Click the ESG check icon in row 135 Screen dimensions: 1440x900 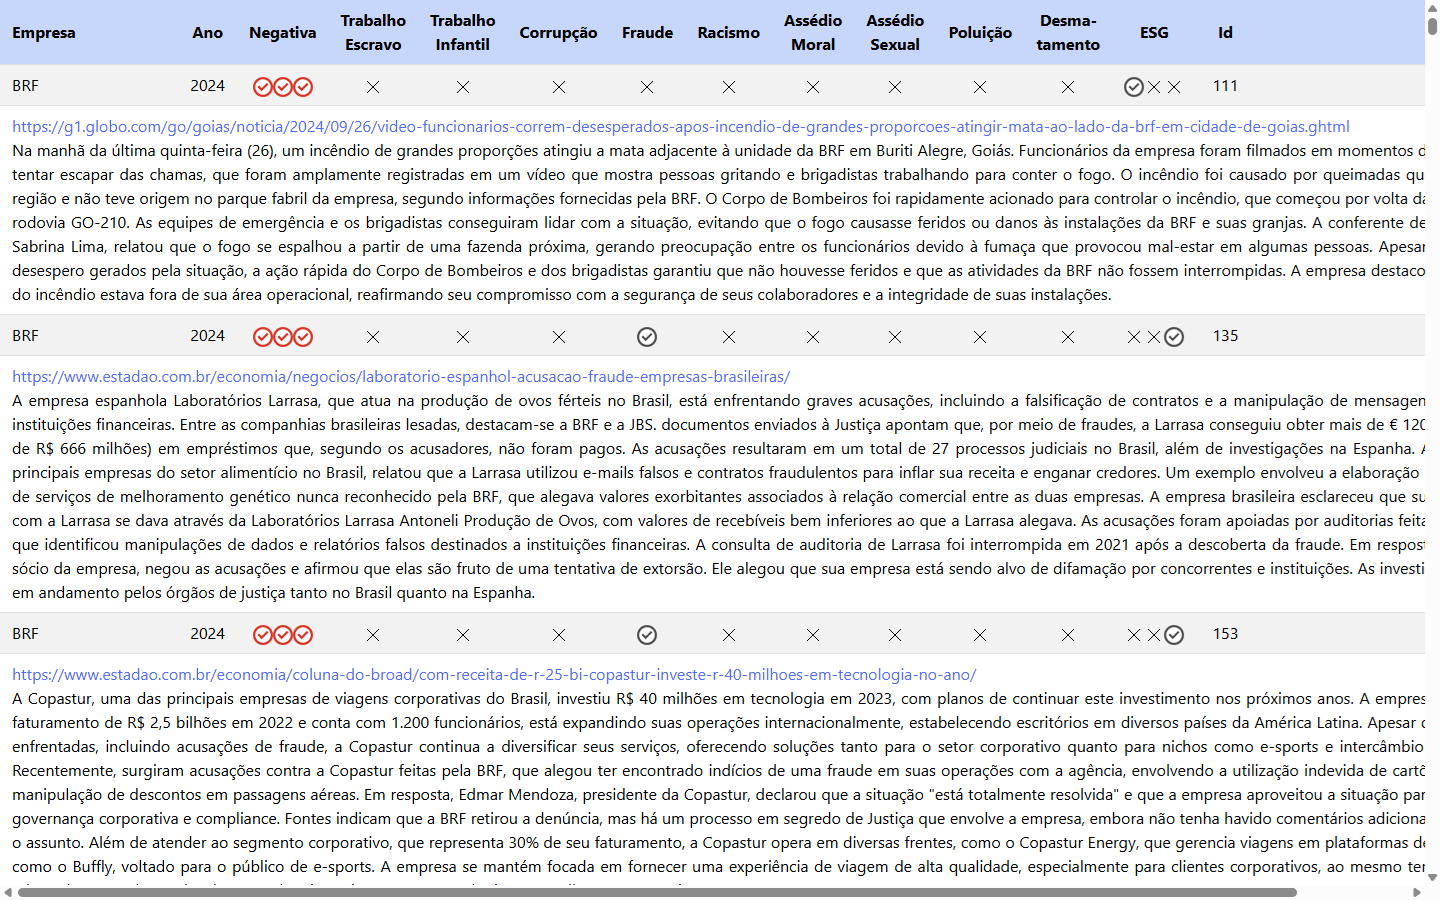(x=1174, y=337)
